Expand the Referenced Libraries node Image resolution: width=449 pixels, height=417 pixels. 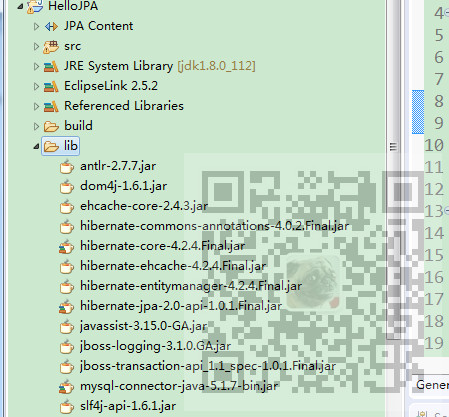tap(36, 106)
